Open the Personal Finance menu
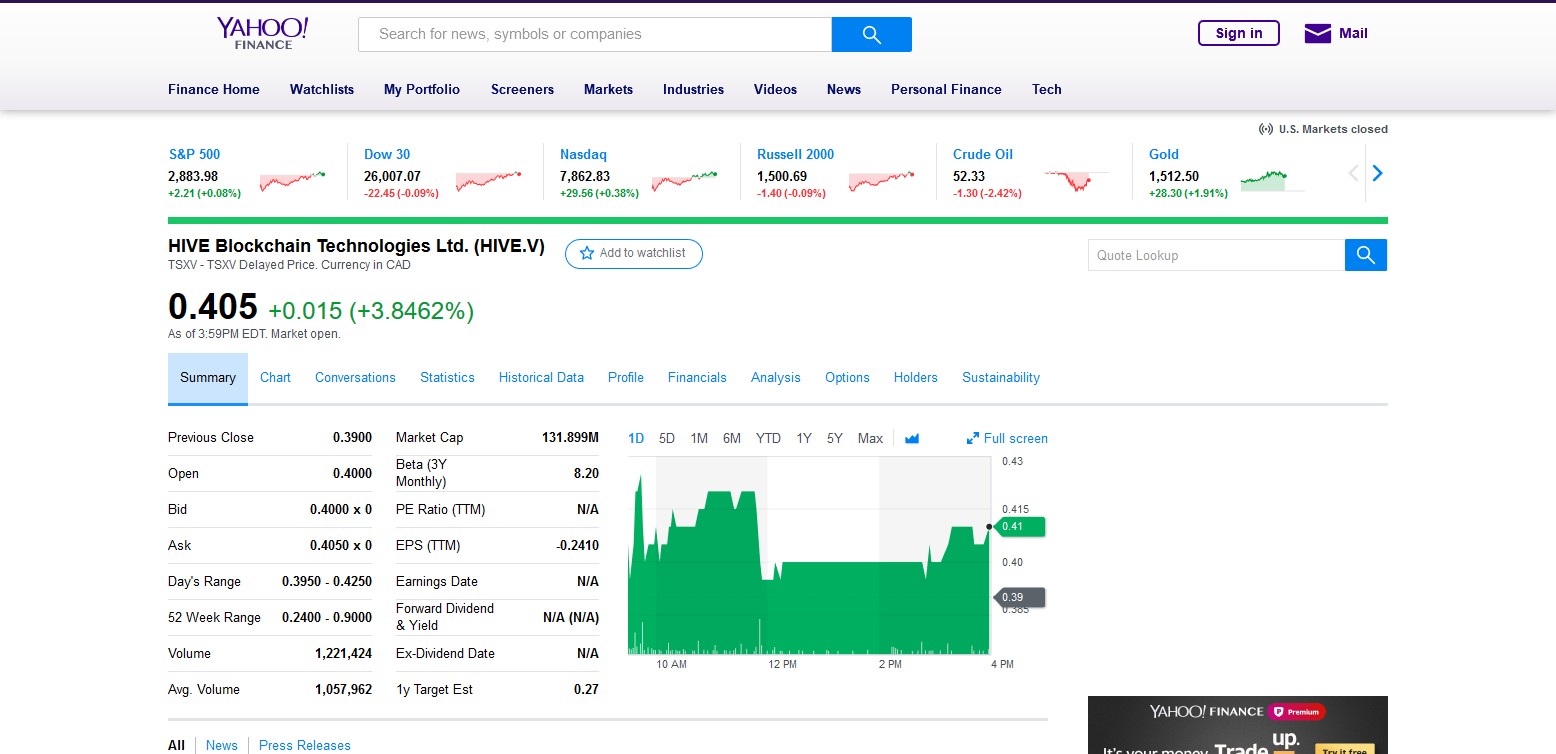The height and width of the screenshot is (754, 1556). [946, 89]
